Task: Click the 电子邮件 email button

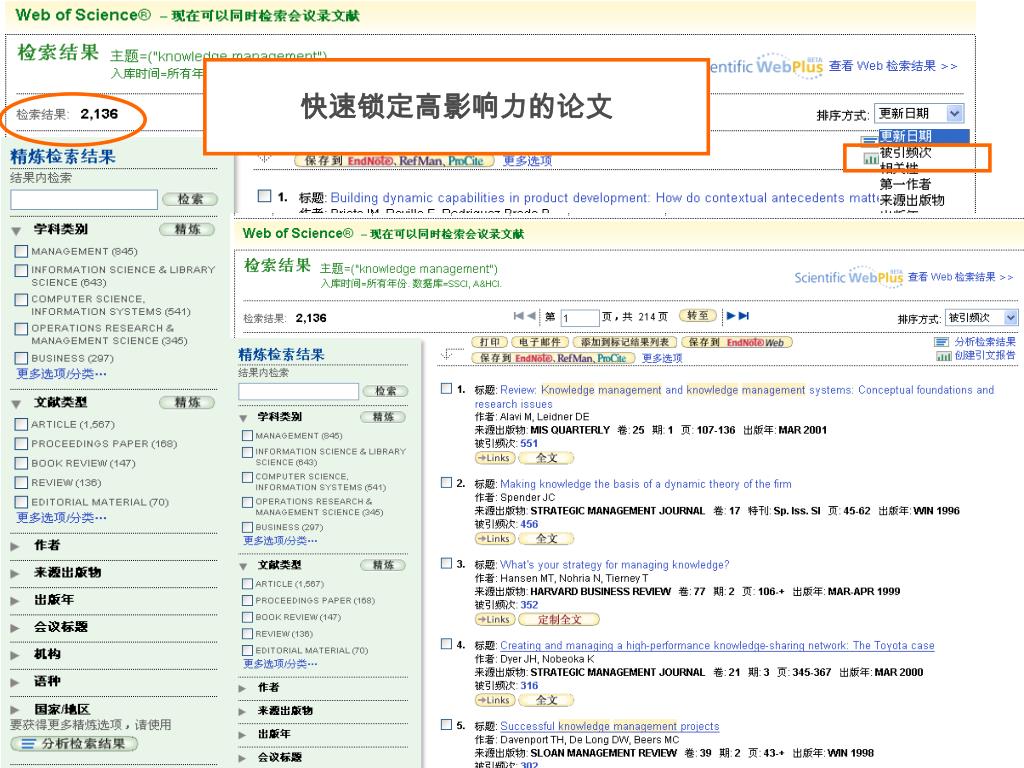Action: pos(540,342)
